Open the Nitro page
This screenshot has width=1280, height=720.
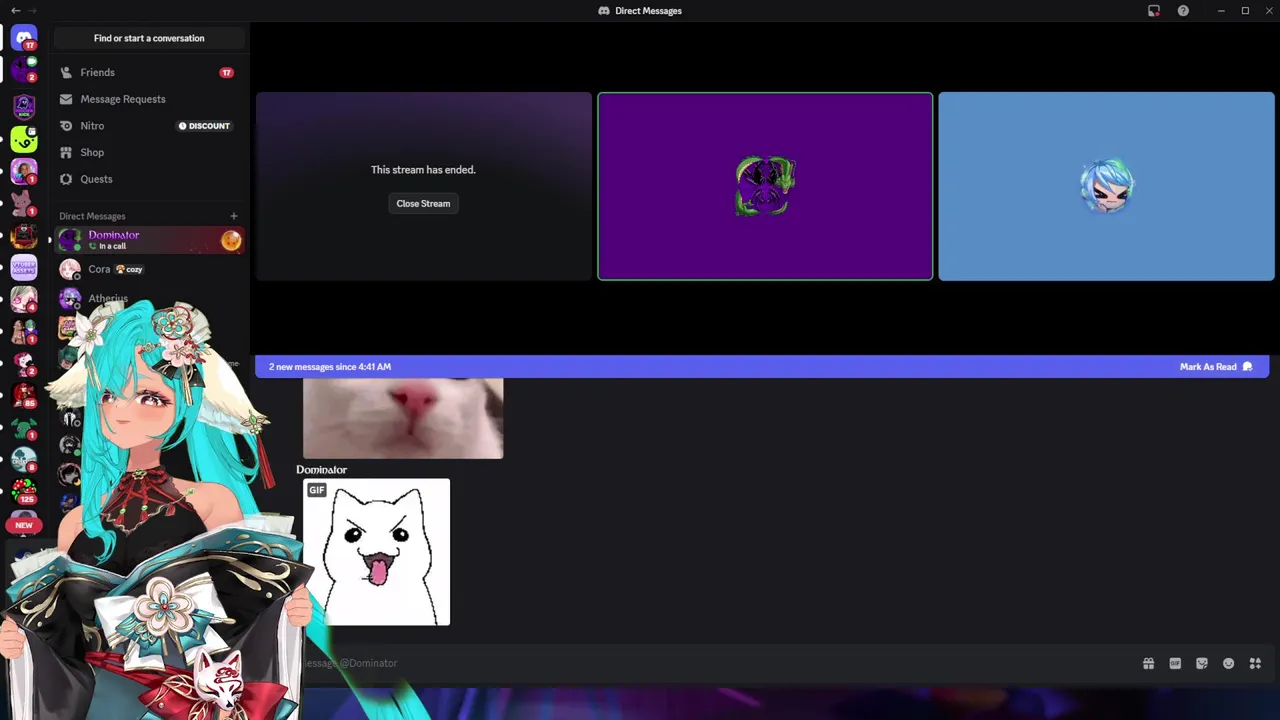tap(149, 126)
